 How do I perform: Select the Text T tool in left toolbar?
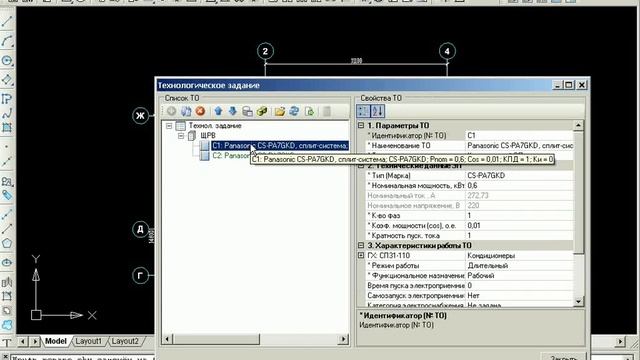pos(7,343)
